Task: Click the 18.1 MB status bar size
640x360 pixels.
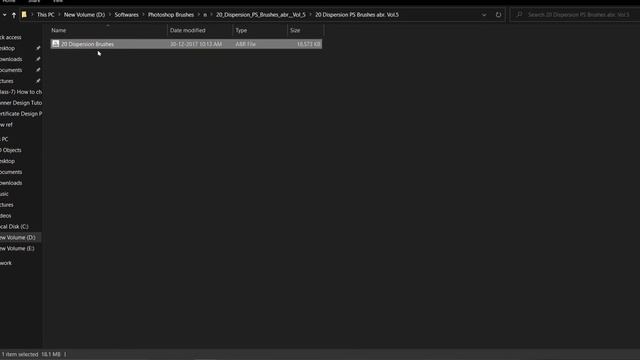Action: click(51, 354)
